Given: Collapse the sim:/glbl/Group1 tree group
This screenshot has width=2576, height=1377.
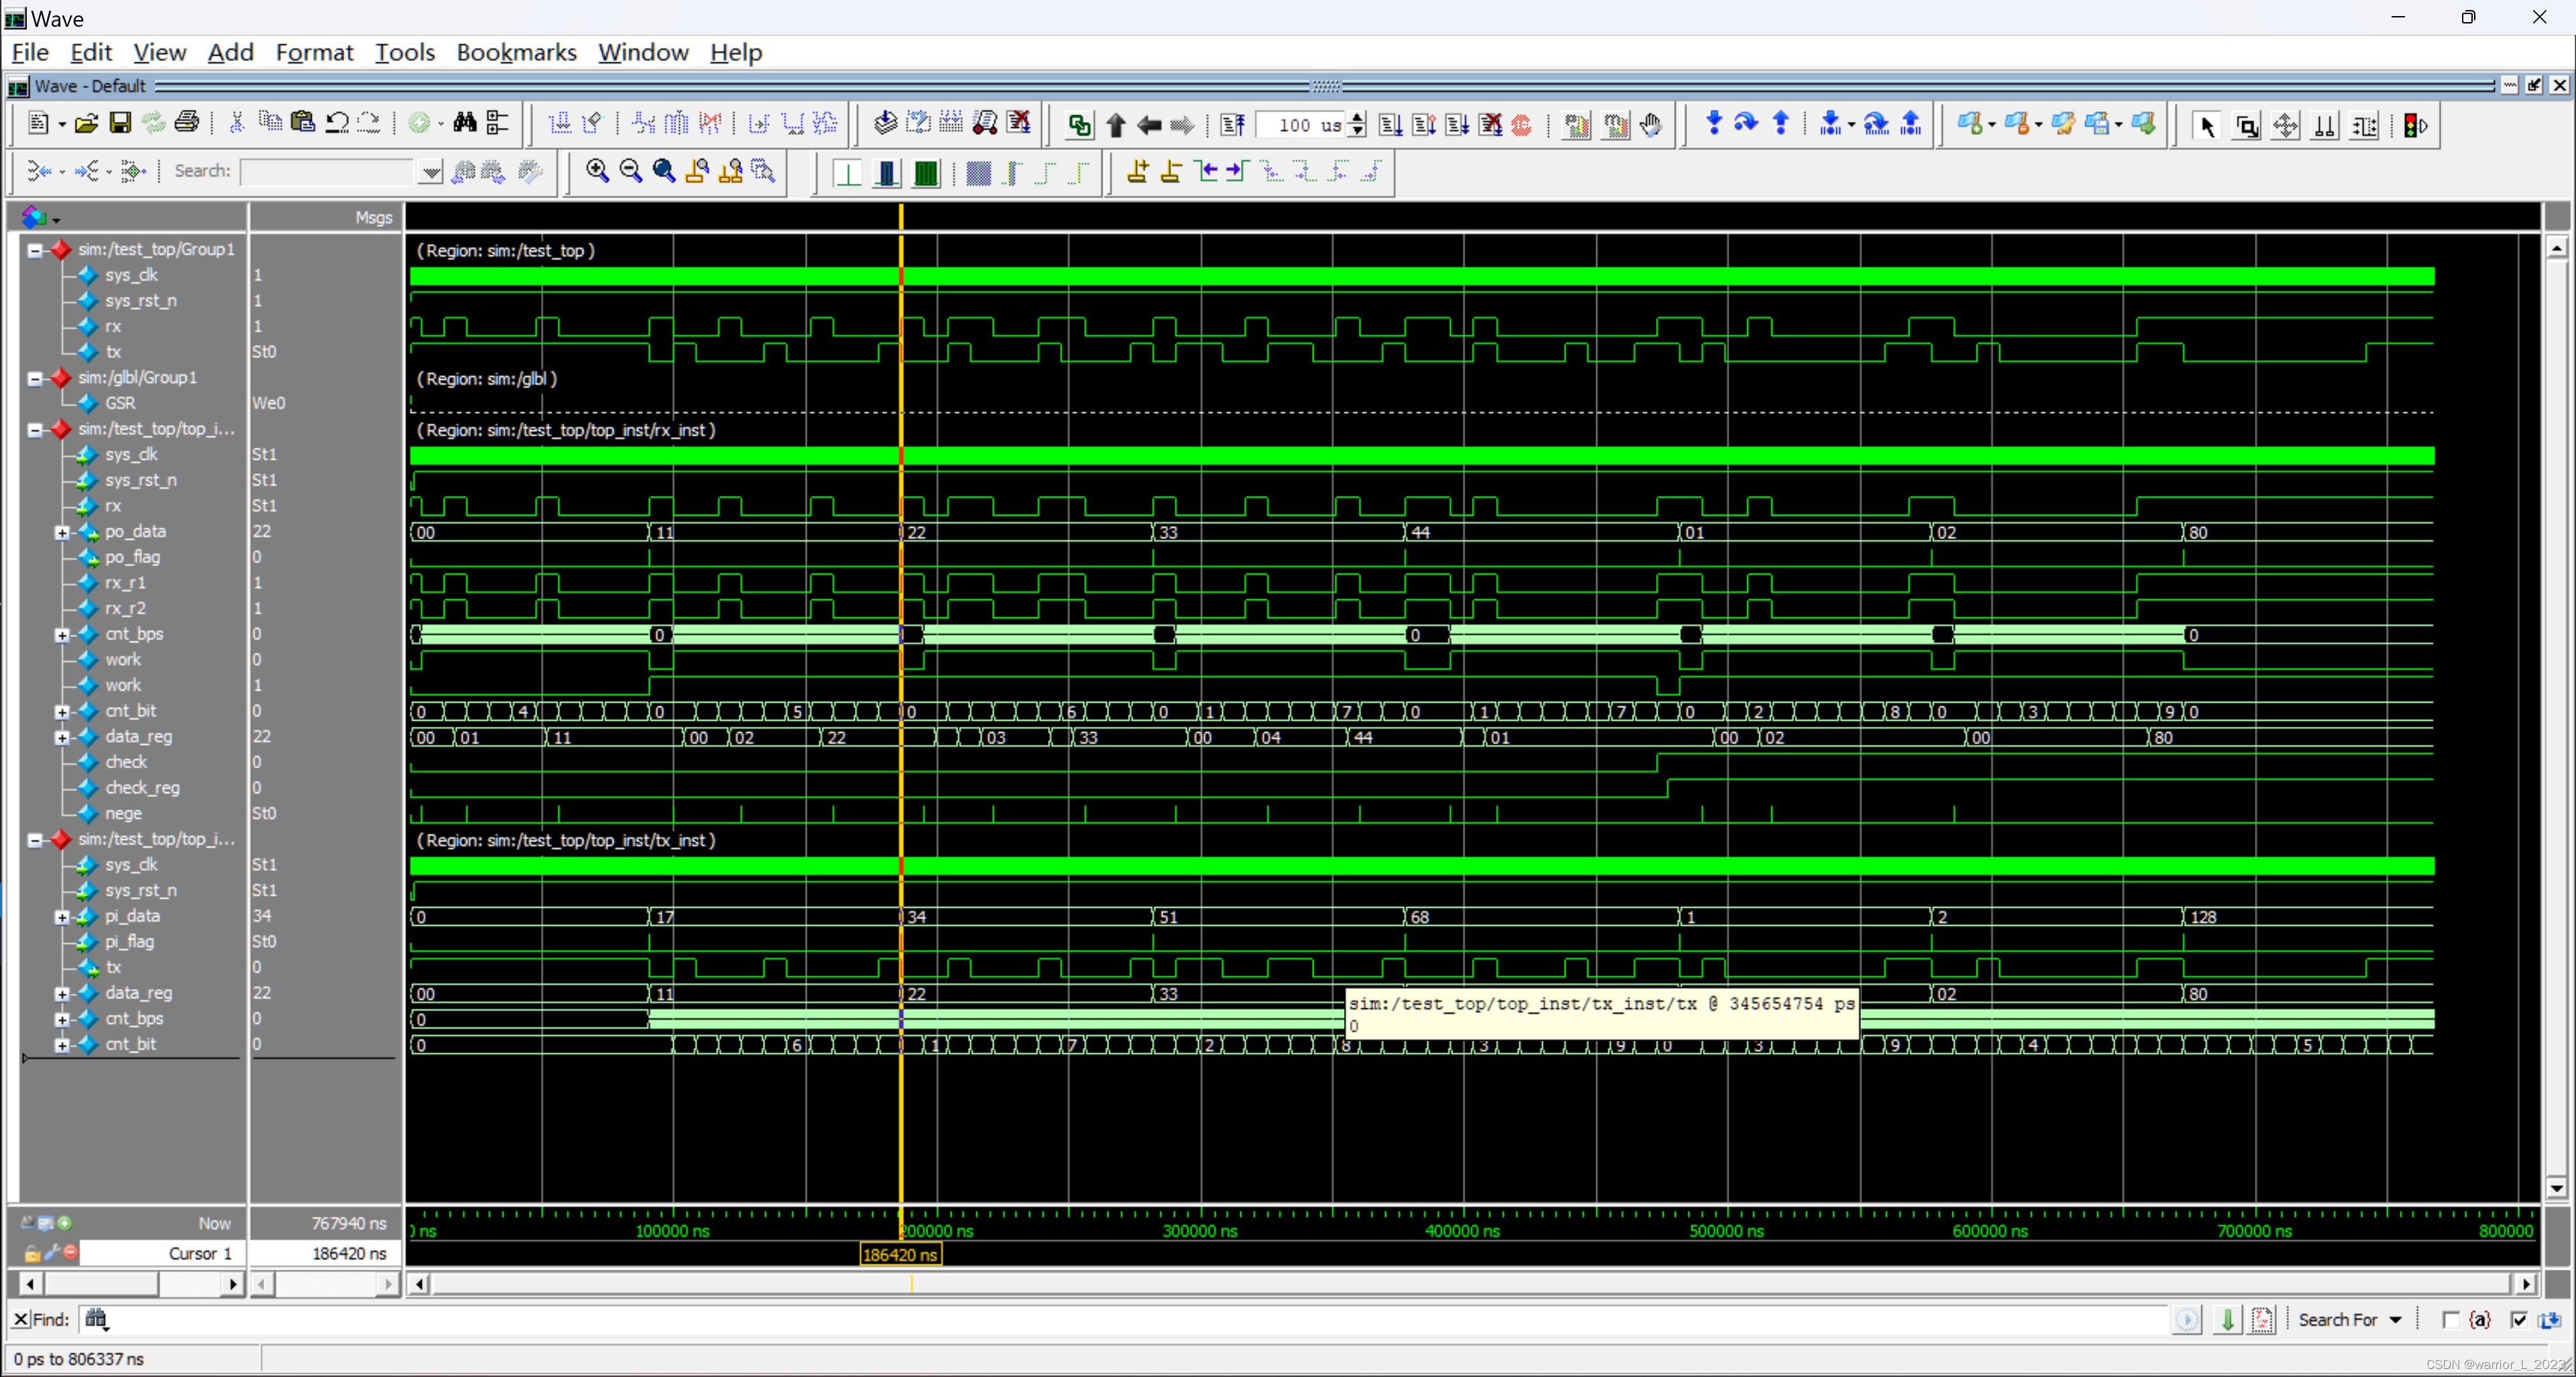Looking at the screenshot, I should (35, 378).
